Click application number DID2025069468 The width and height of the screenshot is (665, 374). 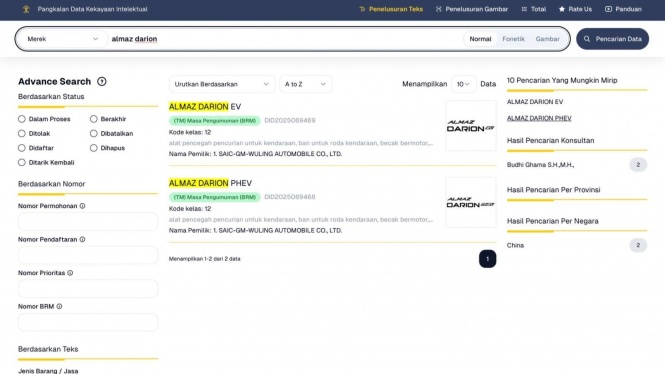pos(290,197)
